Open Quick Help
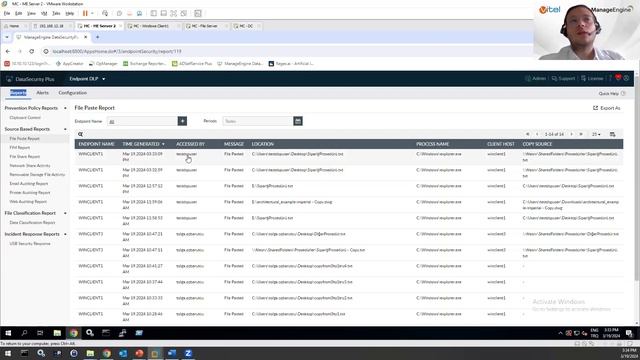The image size is (640, 360). (x=612, y=93)
